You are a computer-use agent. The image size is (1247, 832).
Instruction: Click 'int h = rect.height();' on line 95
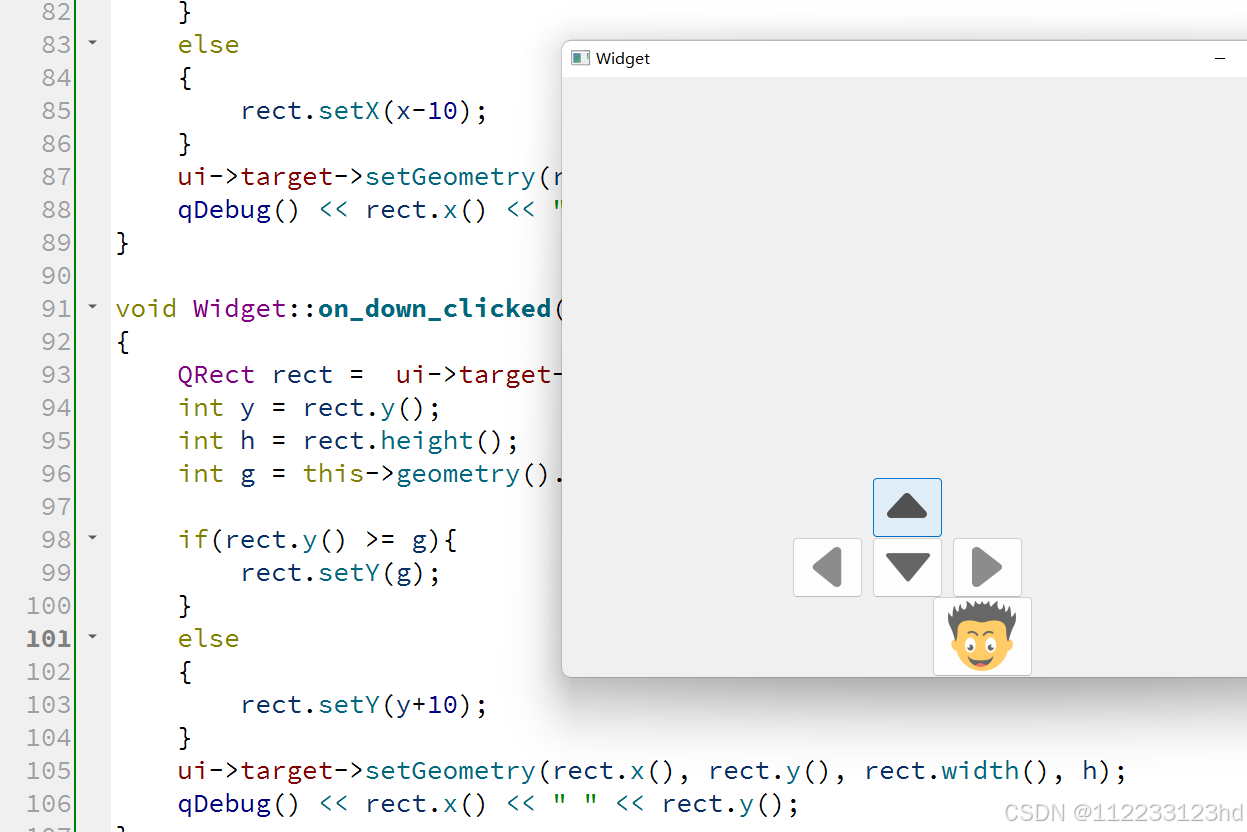point(348,440)
